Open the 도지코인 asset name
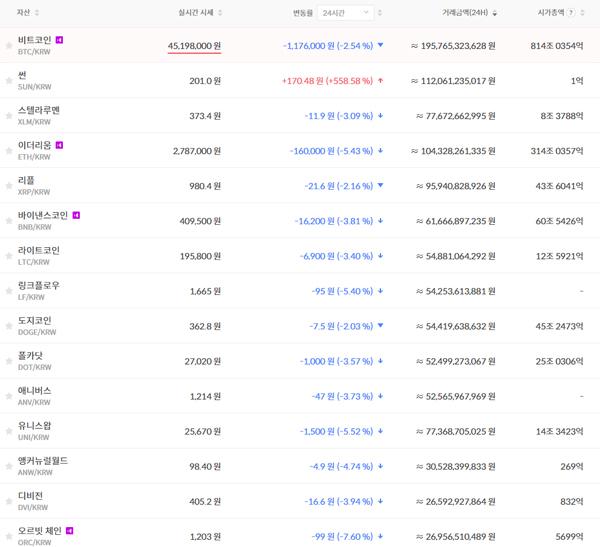This screenshot has width=600, height=547. point(34,320)
